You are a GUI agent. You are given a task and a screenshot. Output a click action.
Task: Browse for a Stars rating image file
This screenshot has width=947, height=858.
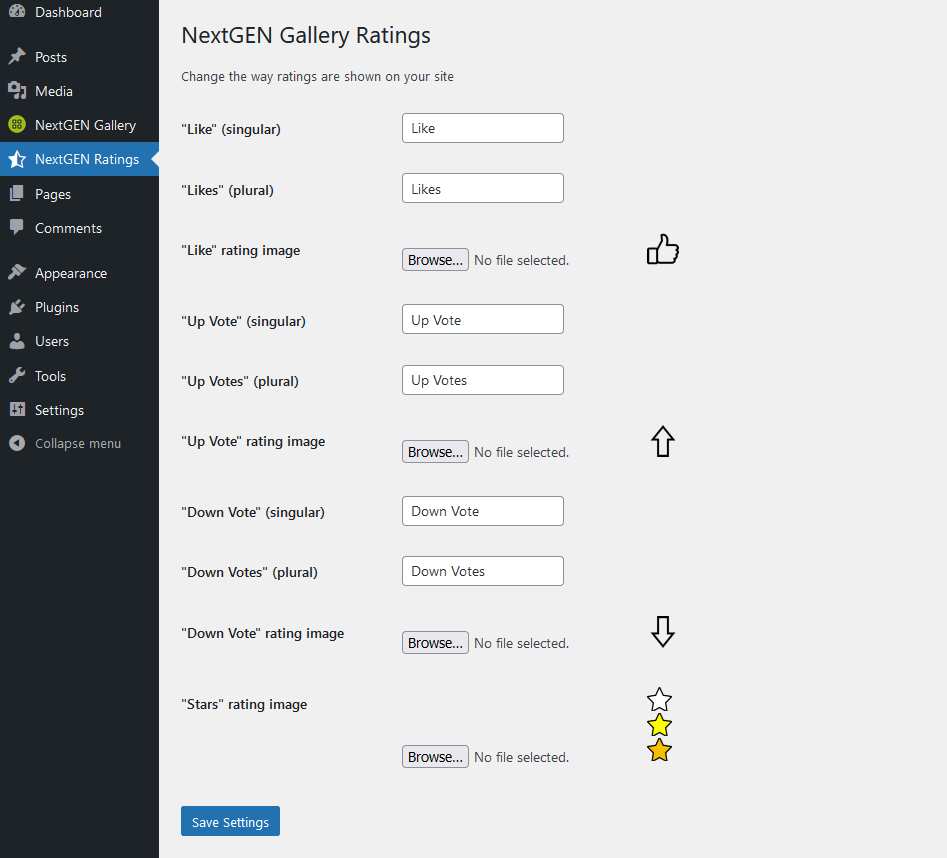(435, 757)
